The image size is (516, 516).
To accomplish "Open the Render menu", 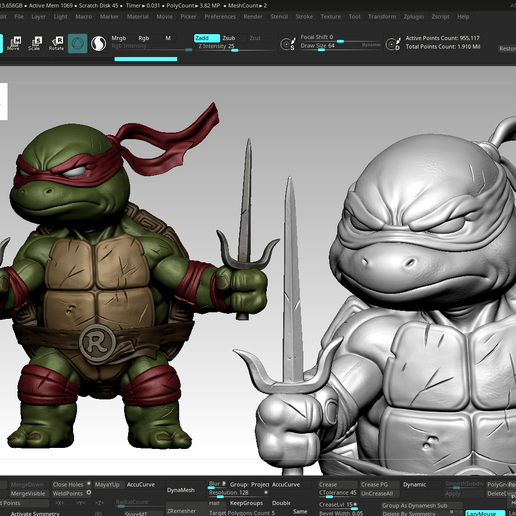I will click(x=253, y=16).
